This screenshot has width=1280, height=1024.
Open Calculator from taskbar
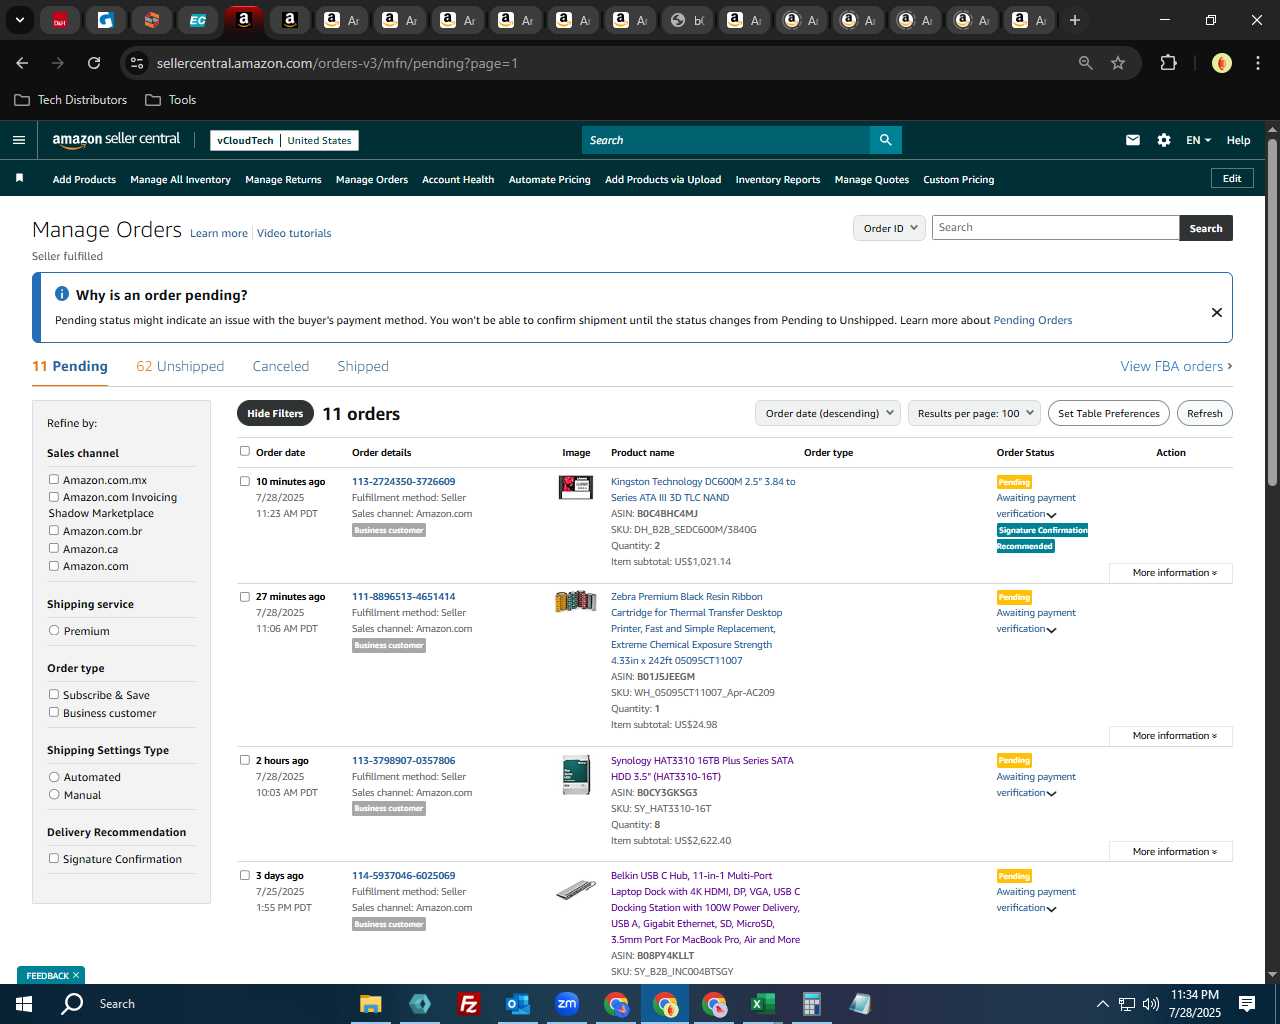click(811, 1004)
